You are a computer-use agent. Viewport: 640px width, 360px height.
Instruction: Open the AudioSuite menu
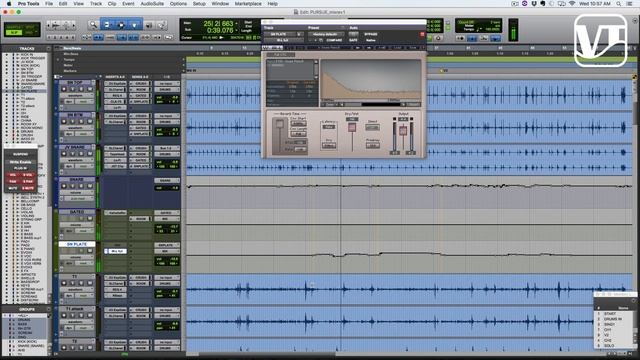pos(152,4)
